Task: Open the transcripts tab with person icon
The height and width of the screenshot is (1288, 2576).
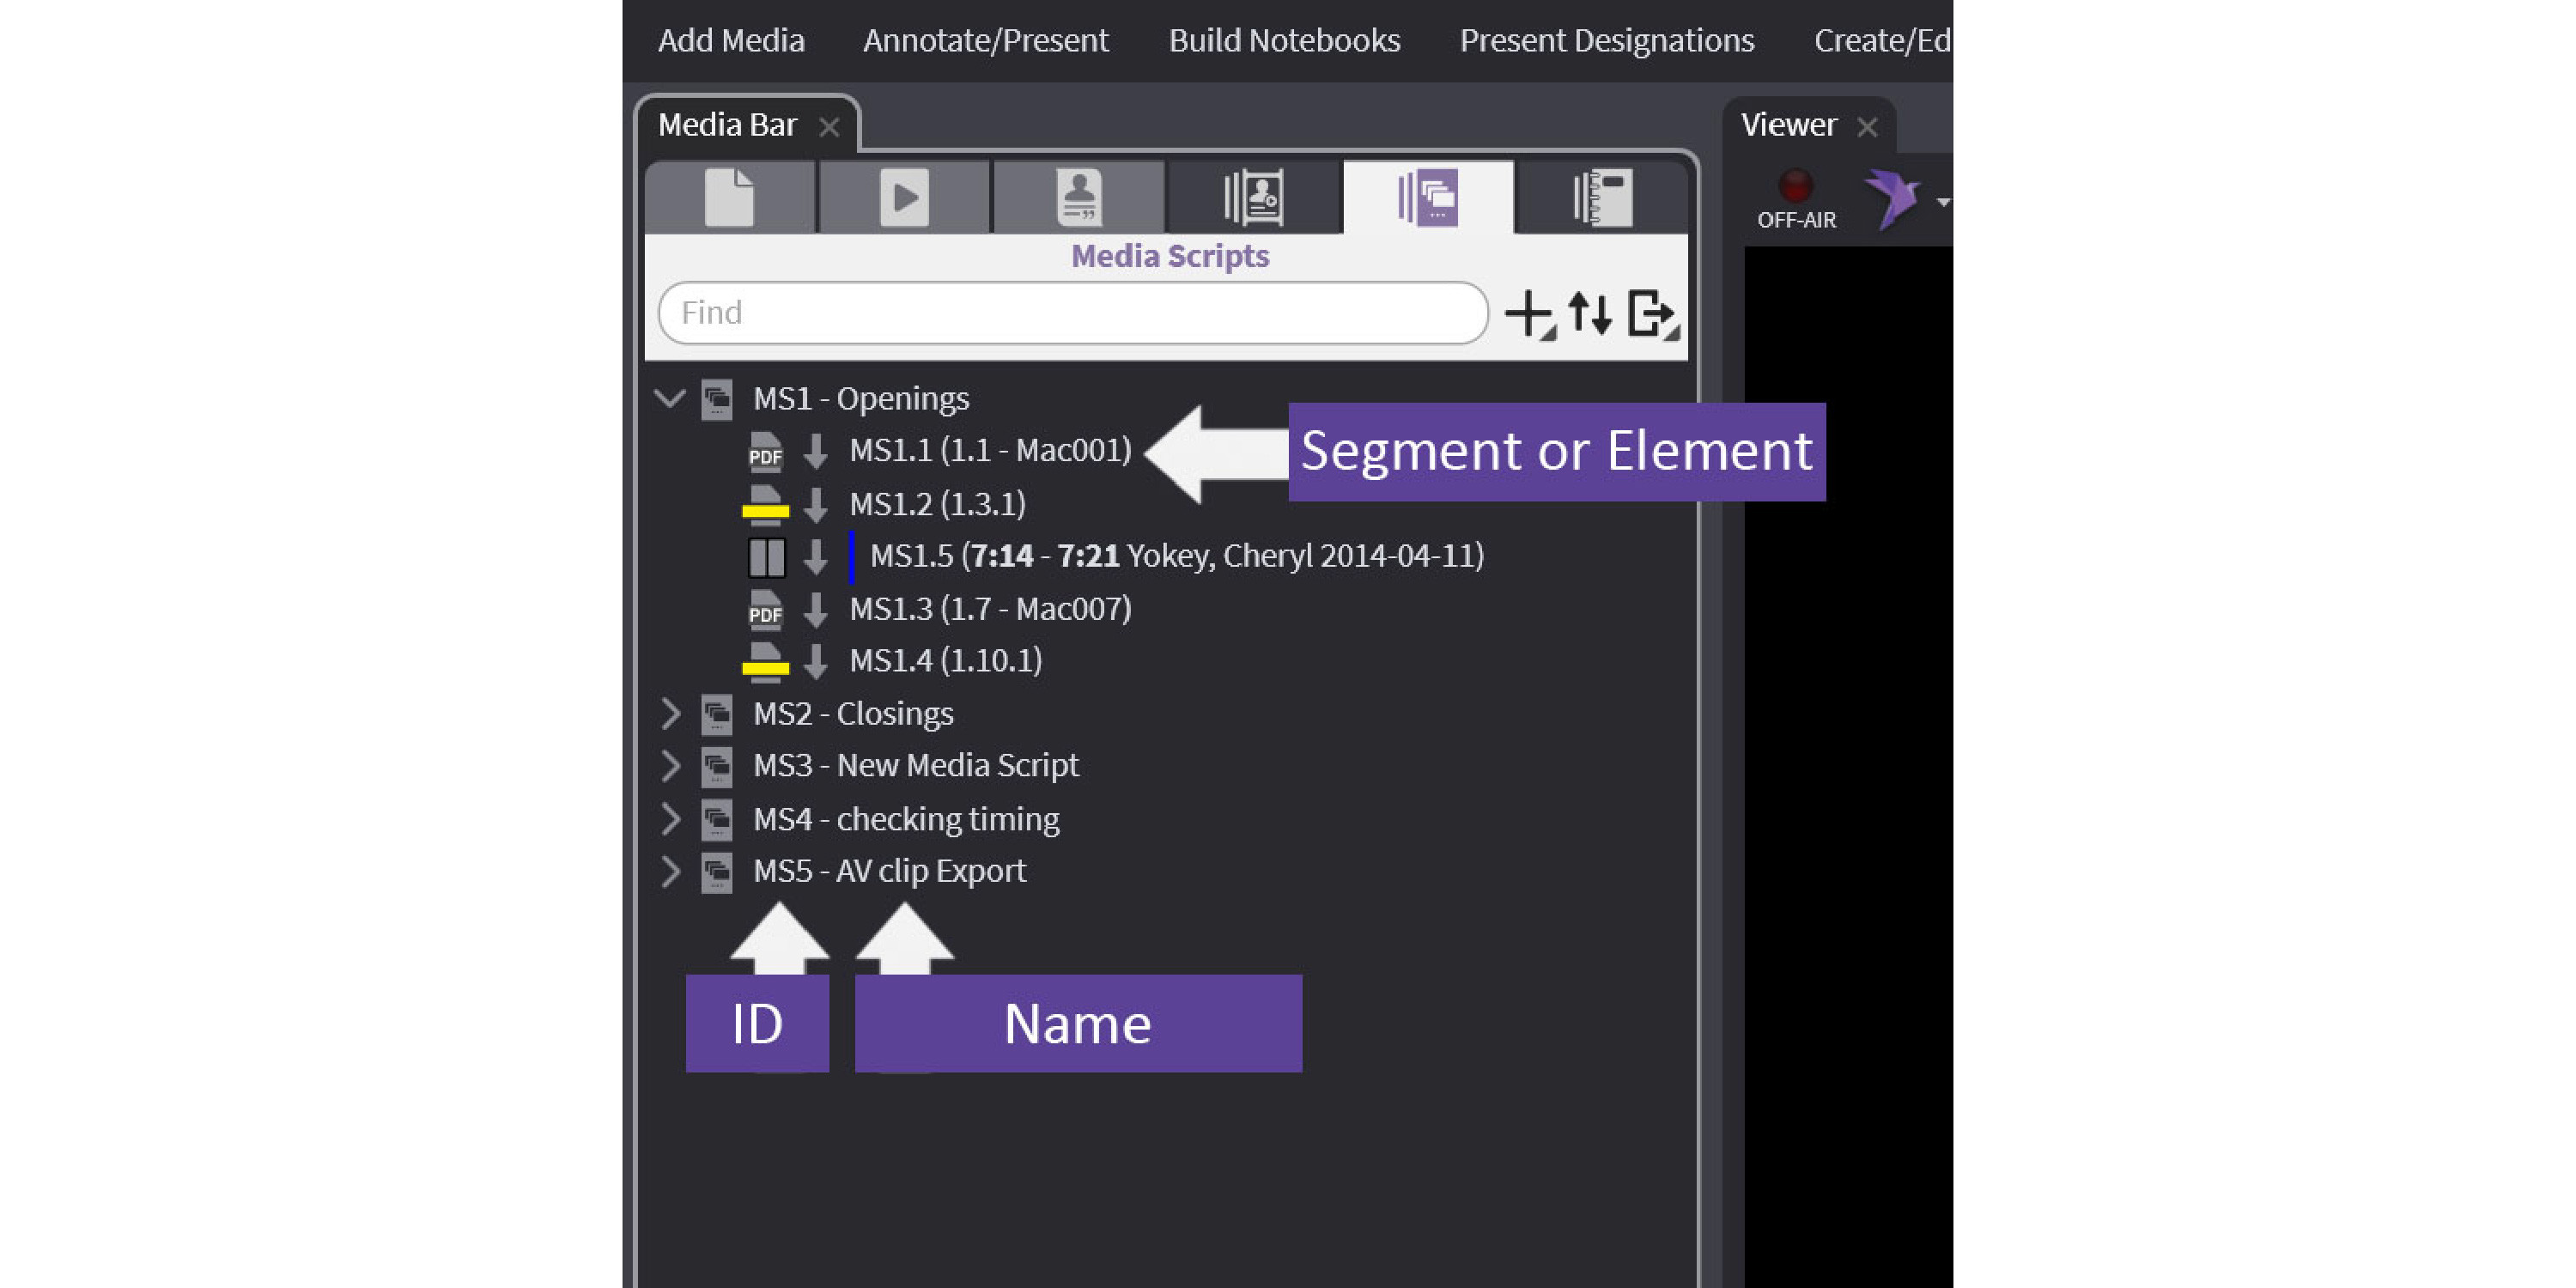Action: (1079, 198)
